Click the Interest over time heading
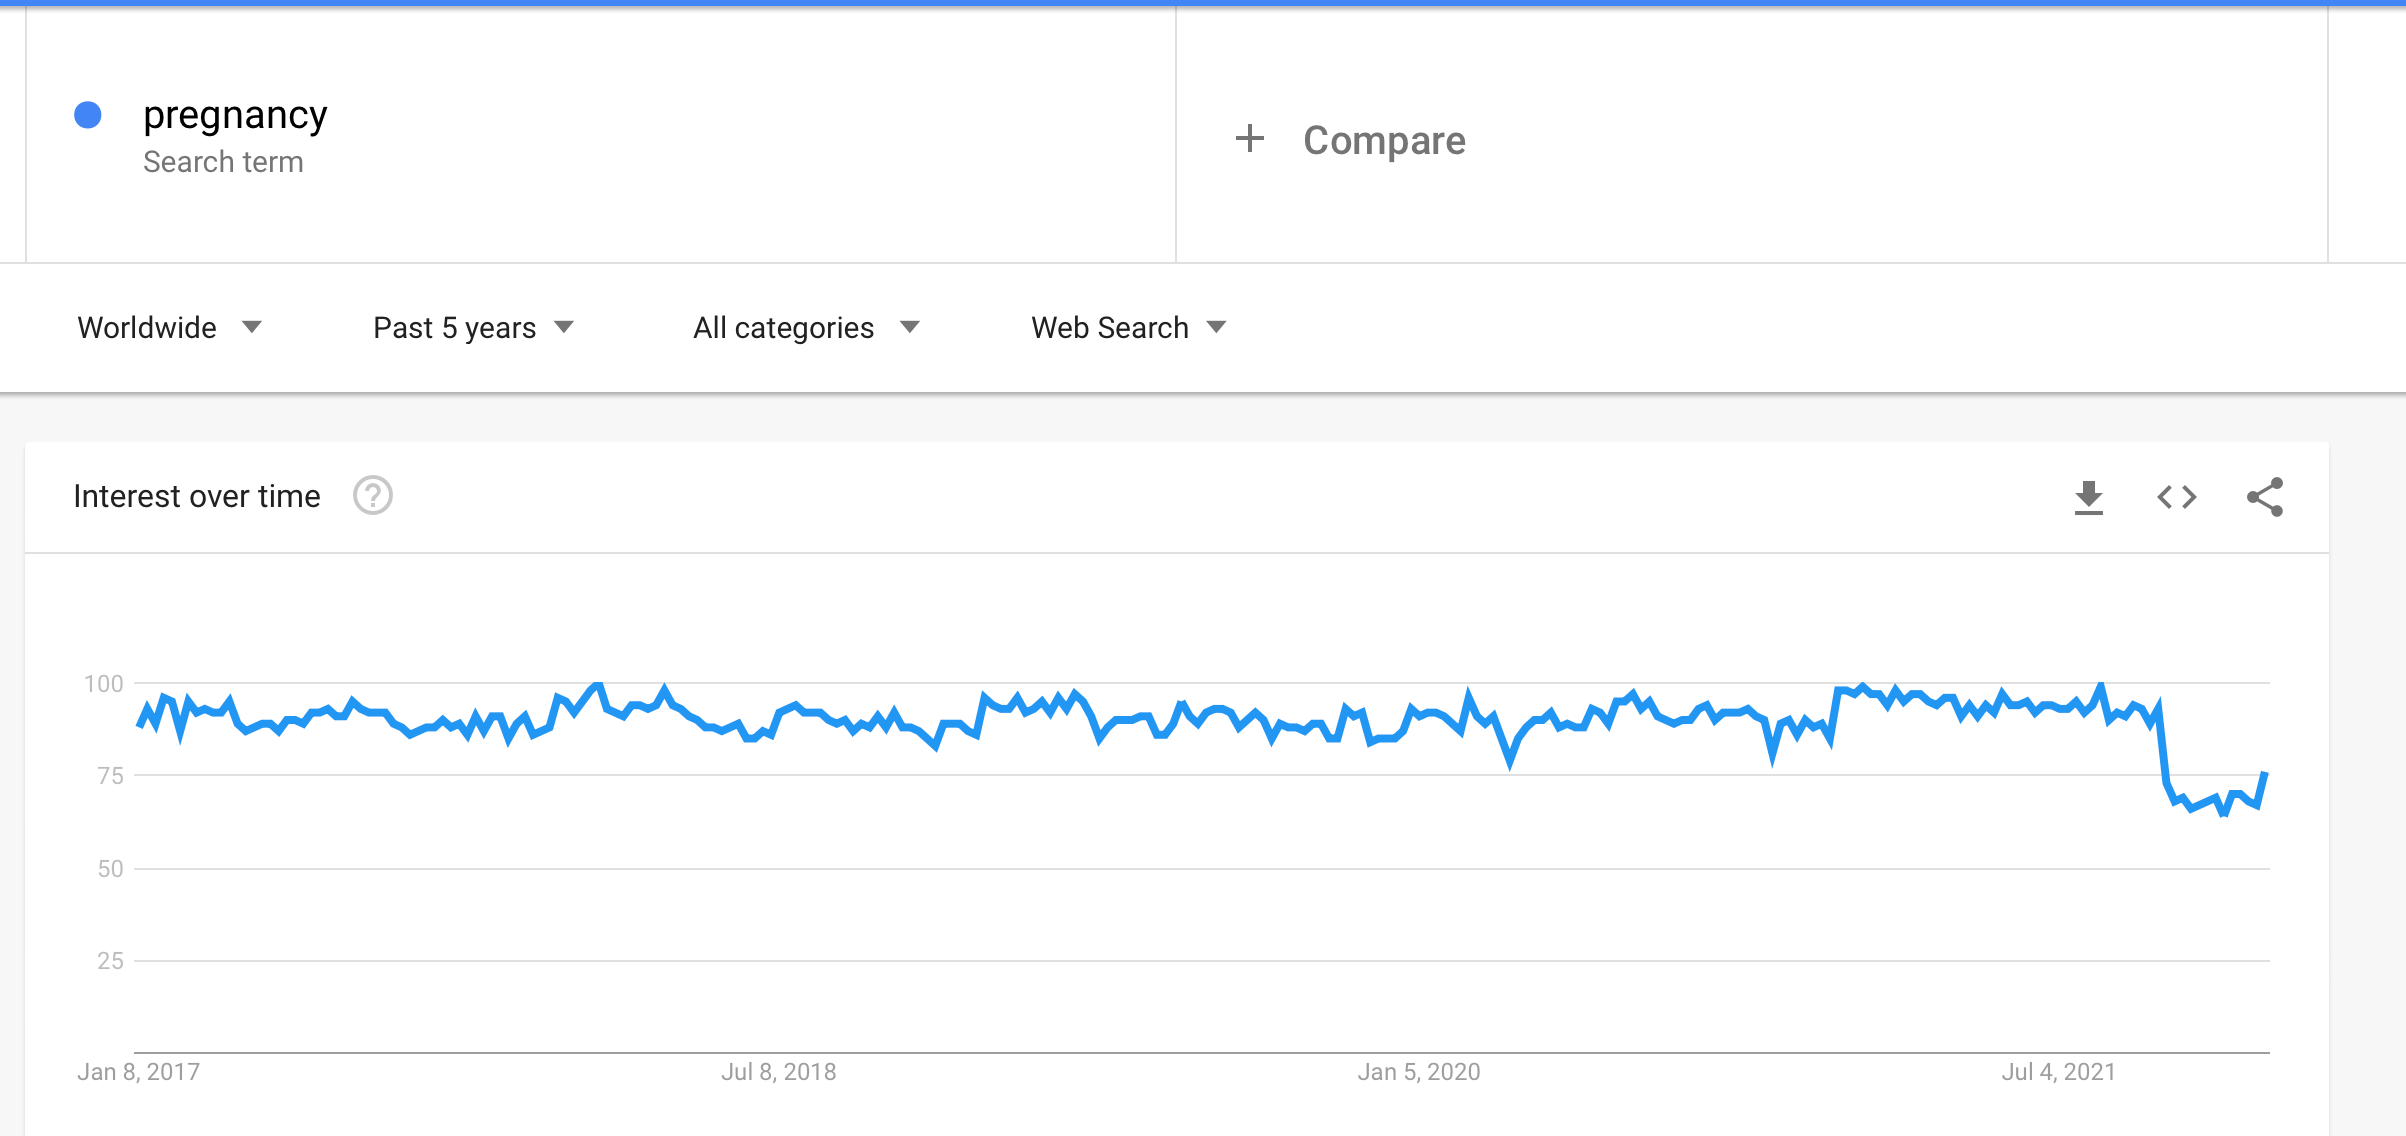This screenshot has width=2406, height=1136. (197, 496)
